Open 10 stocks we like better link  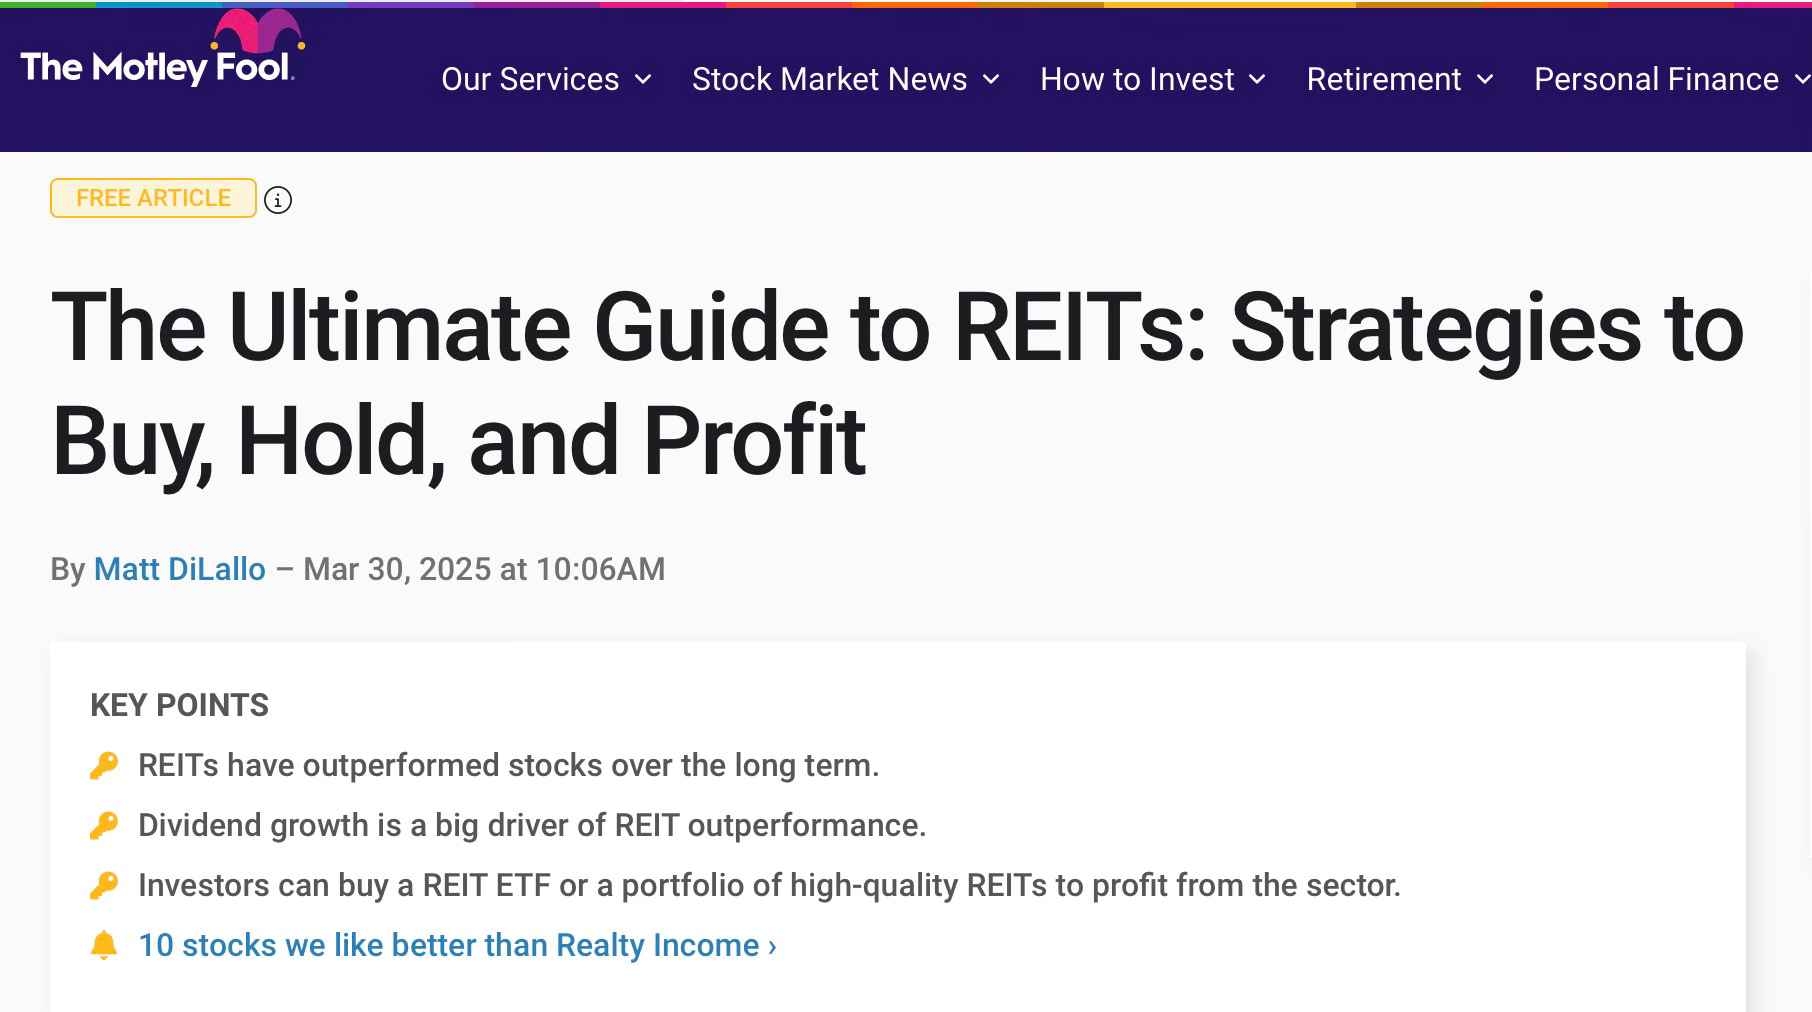[457, 945]
